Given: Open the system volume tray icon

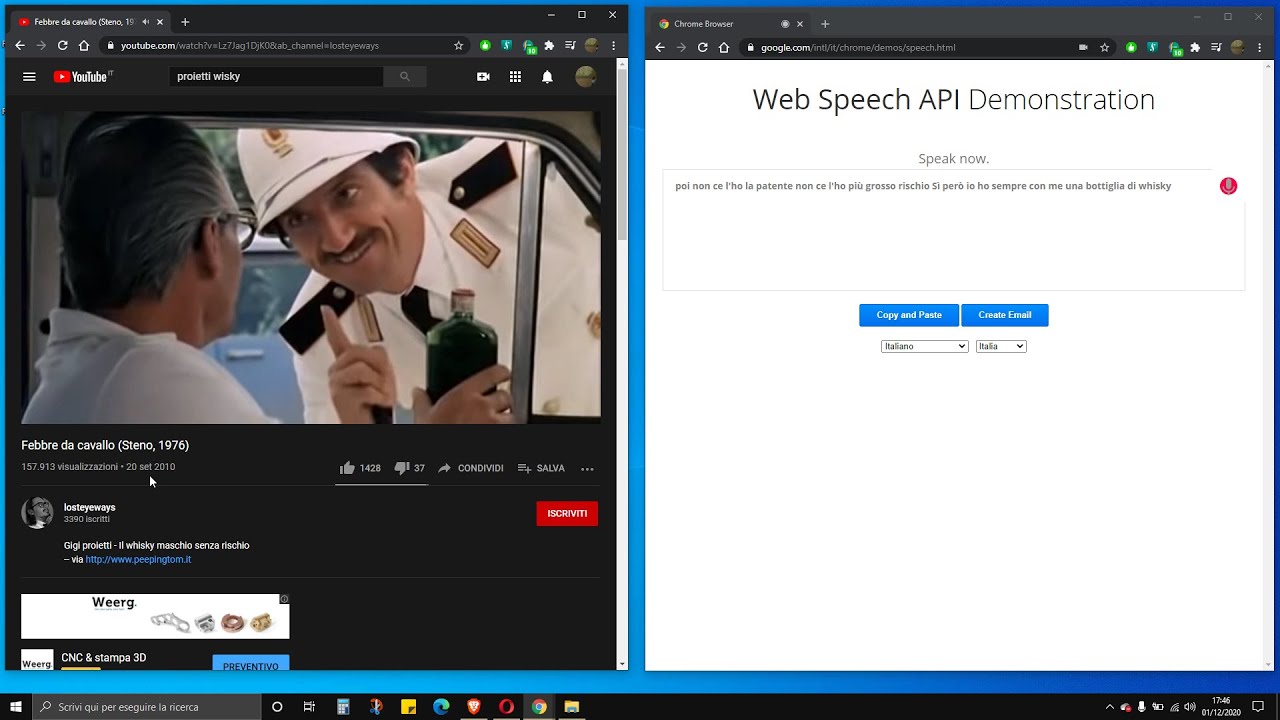Looking at the screenshot, I should [x=1190, y=707].
